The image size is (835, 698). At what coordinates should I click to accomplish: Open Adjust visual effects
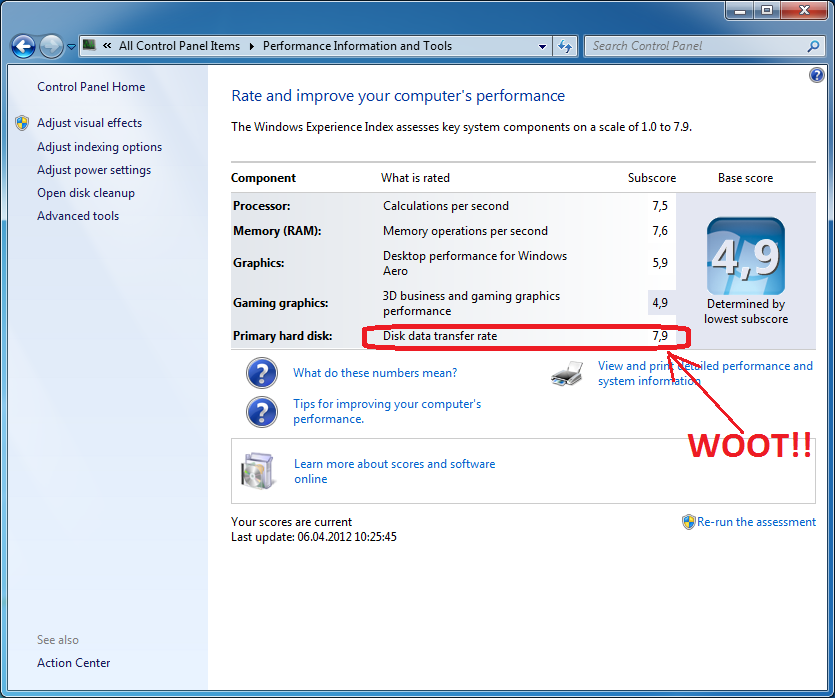[89, 123]
